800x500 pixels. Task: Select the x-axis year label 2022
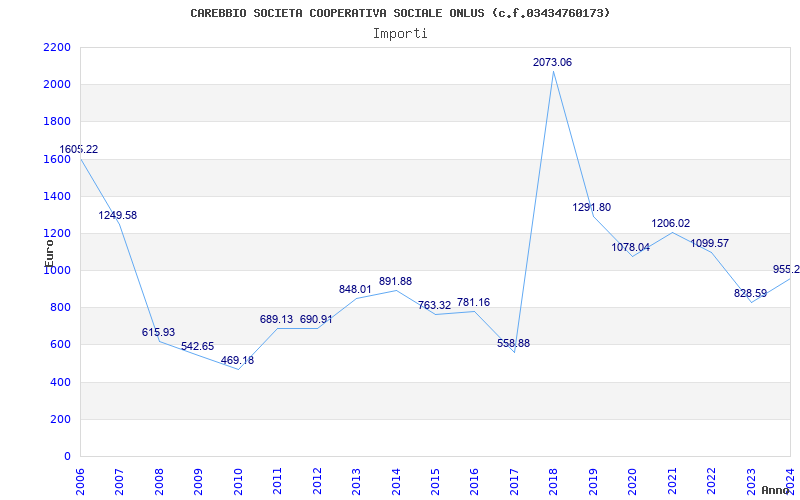711,481
